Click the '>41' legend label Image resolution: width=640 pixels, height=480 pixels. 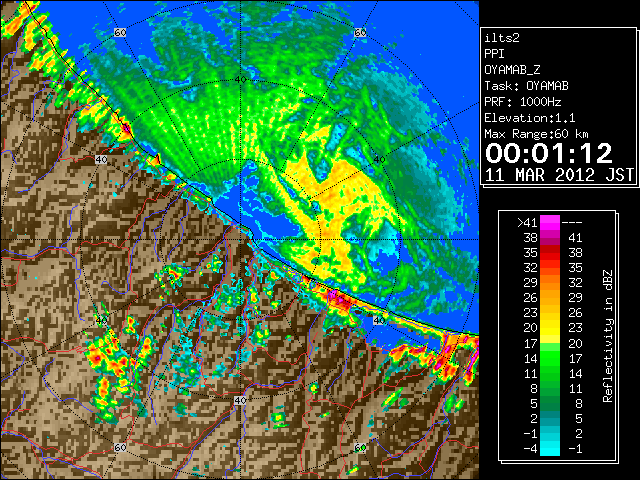(527, 223)
